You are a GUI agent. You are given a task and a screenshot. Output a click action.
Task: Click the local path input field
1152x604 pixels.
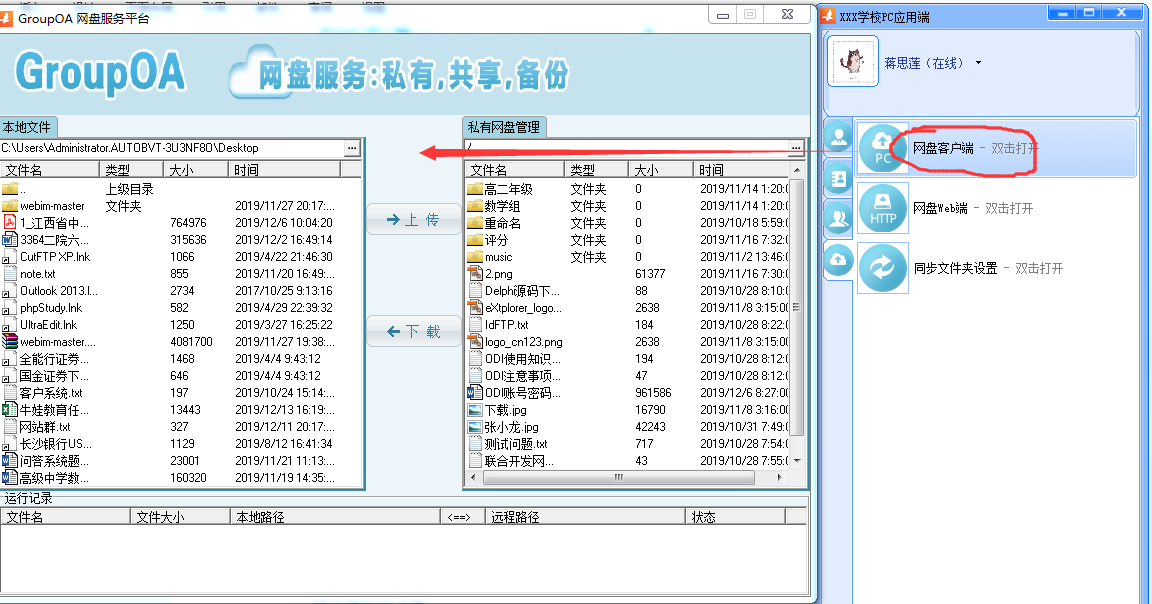170,148
